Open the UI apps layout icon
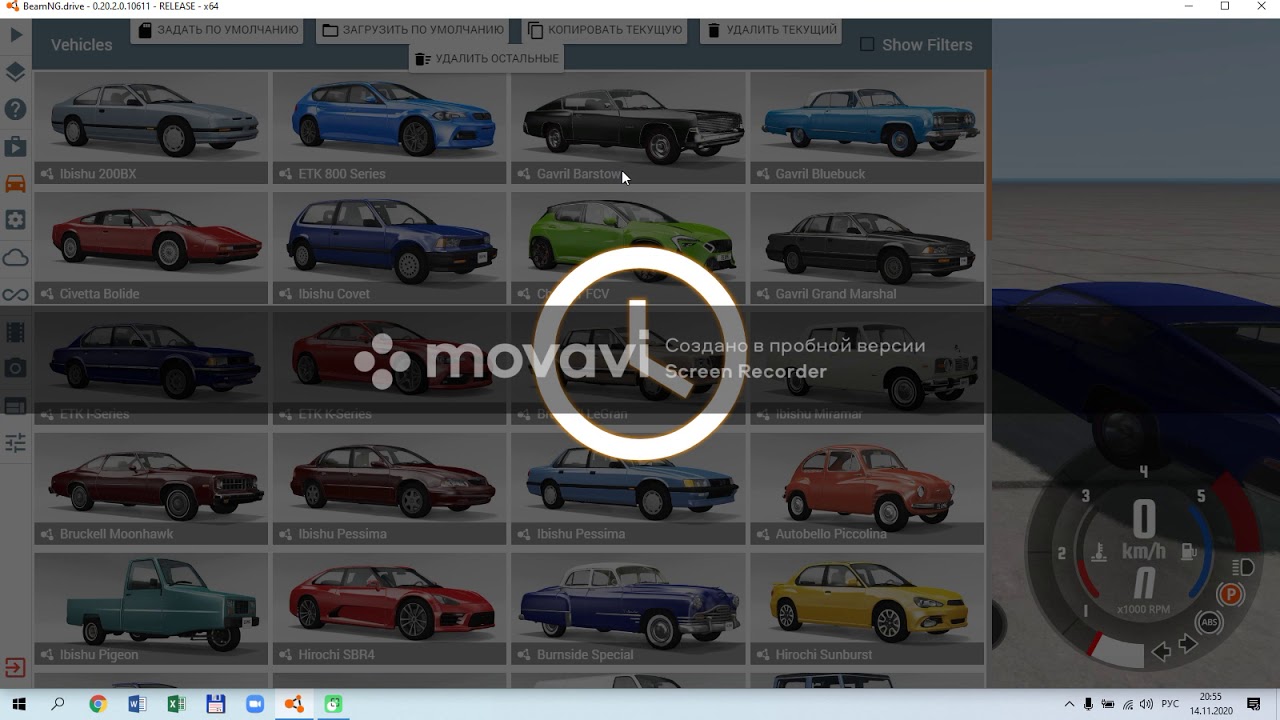The image size is (1280, 720). coord(16,406)
